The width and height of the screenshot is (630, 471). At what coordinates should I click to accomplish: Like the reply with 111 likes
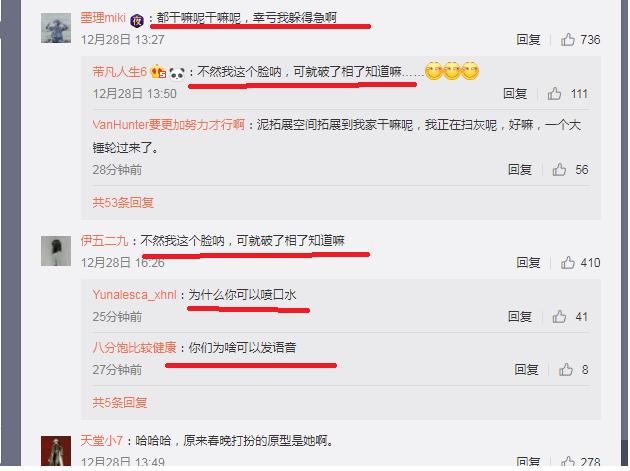tap(554, 94)
